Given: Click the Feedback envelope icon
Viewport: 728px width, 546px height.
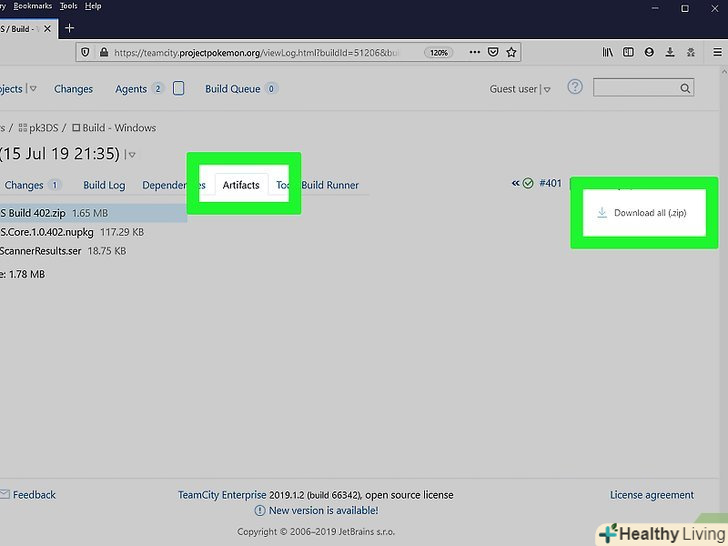Looking at the screenshot, I should point(5,494).
